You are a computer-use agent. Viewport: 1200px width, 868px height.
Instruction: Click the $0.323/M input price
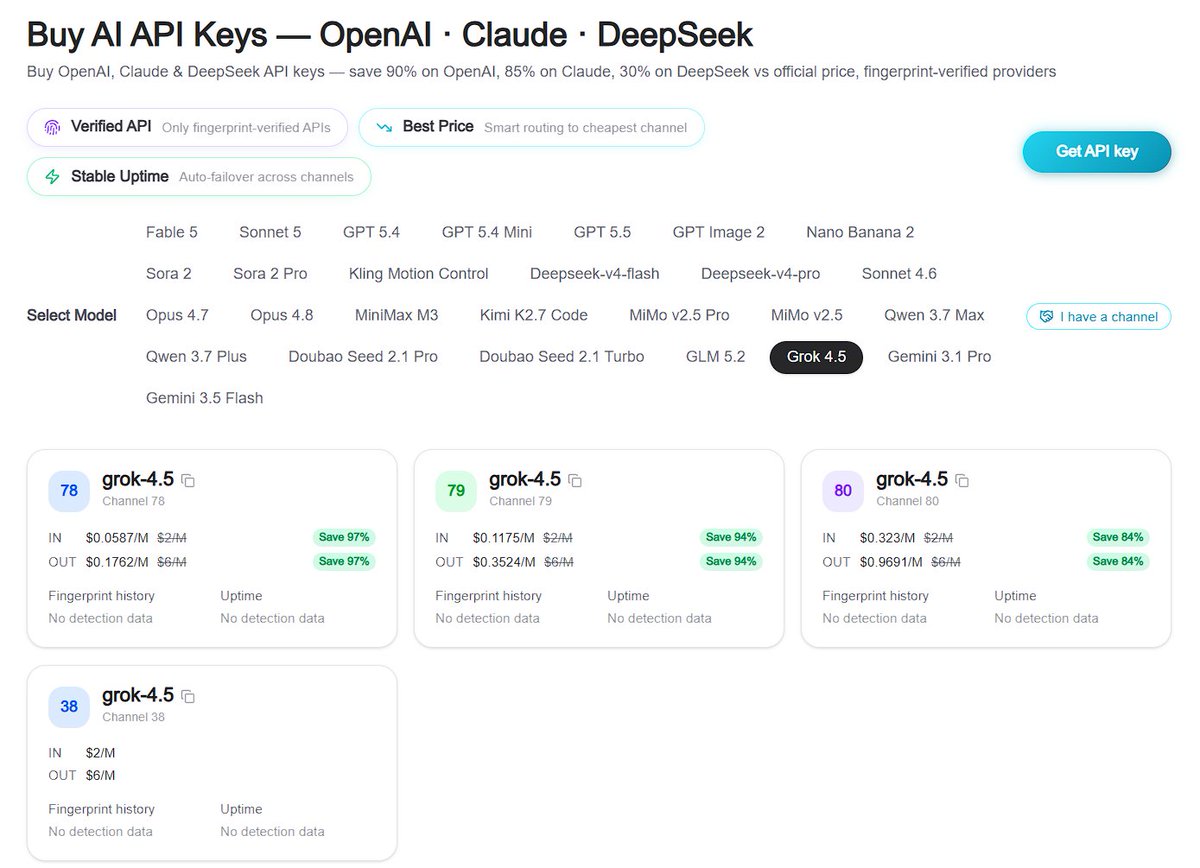pos(888,538)
